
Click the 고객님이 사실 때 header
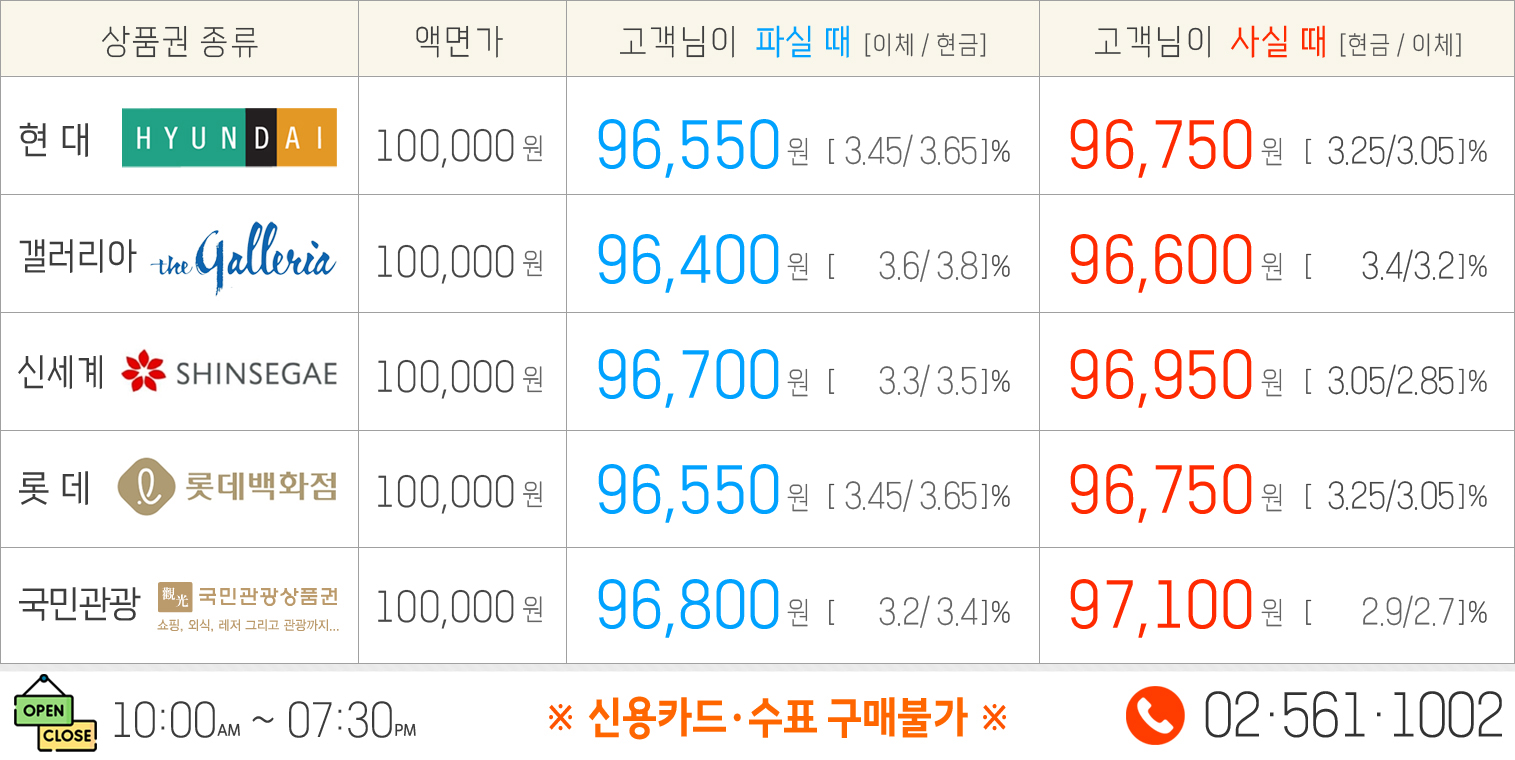[x=1277, y=42]
